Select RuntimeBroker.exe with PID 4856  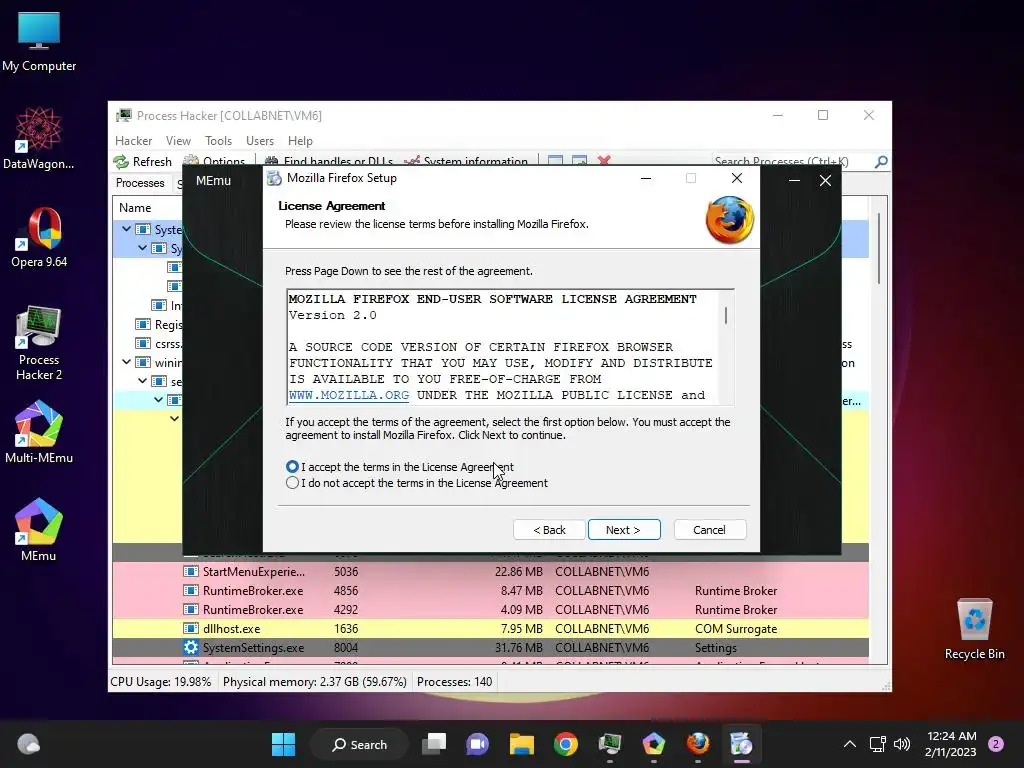(490, 590)
